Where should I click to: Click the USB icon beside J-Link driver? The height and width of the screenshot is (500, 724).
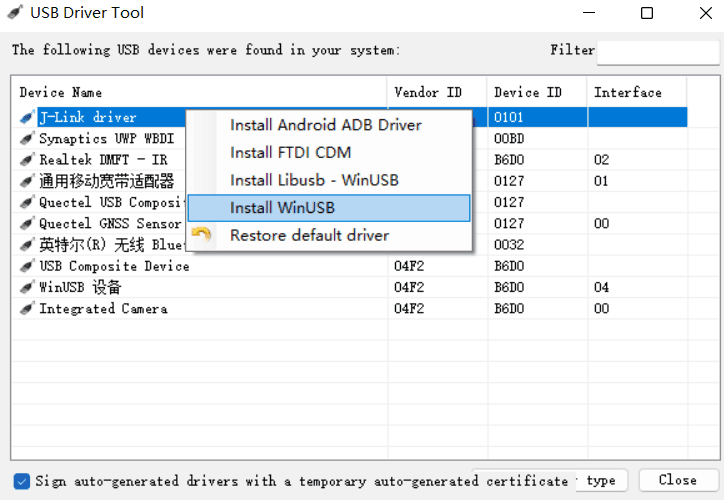pos(27,118)
